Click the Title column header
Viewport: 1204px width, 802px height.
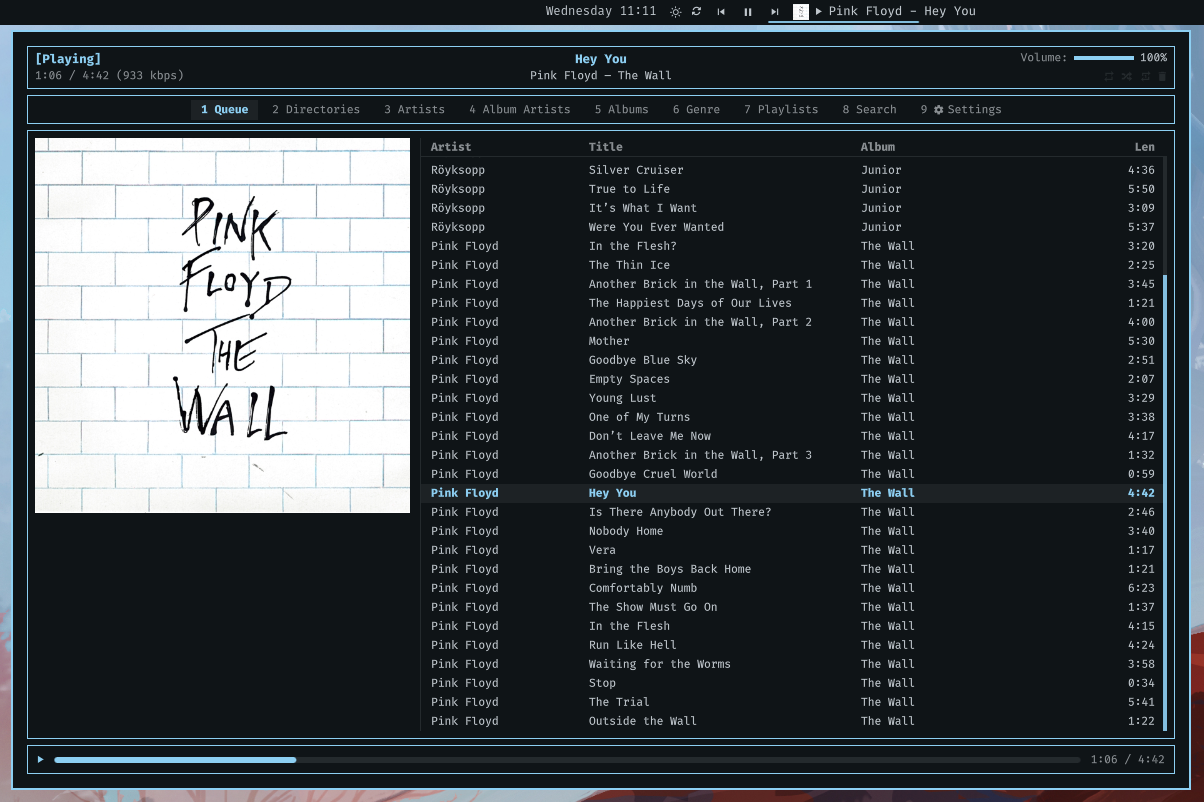606,147
